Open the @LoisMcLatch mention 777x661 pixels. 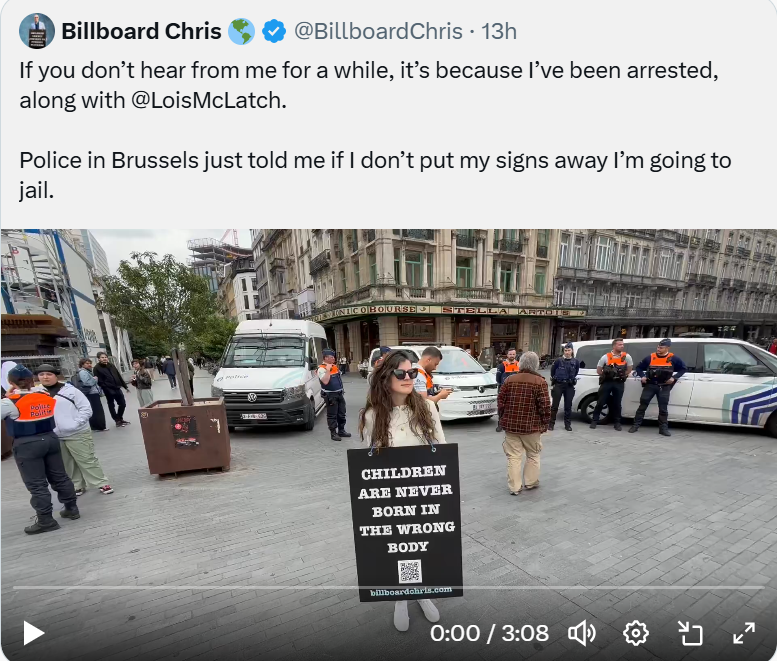[209, 101]
